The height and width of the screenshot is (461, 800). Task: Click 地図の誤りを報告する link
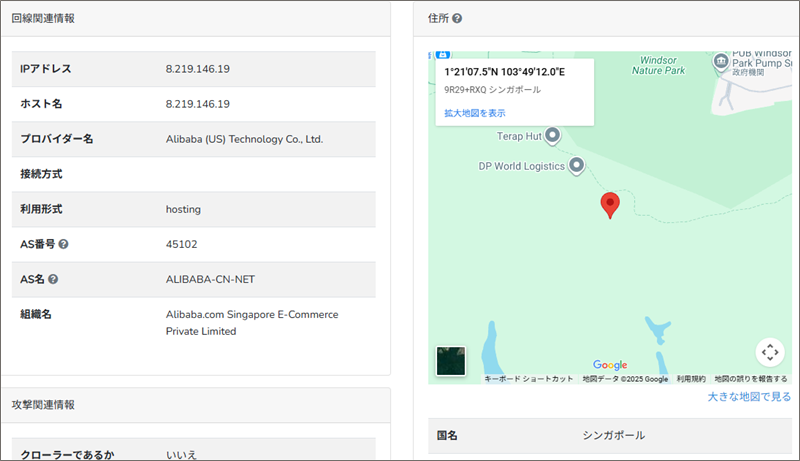click(751, 379)
